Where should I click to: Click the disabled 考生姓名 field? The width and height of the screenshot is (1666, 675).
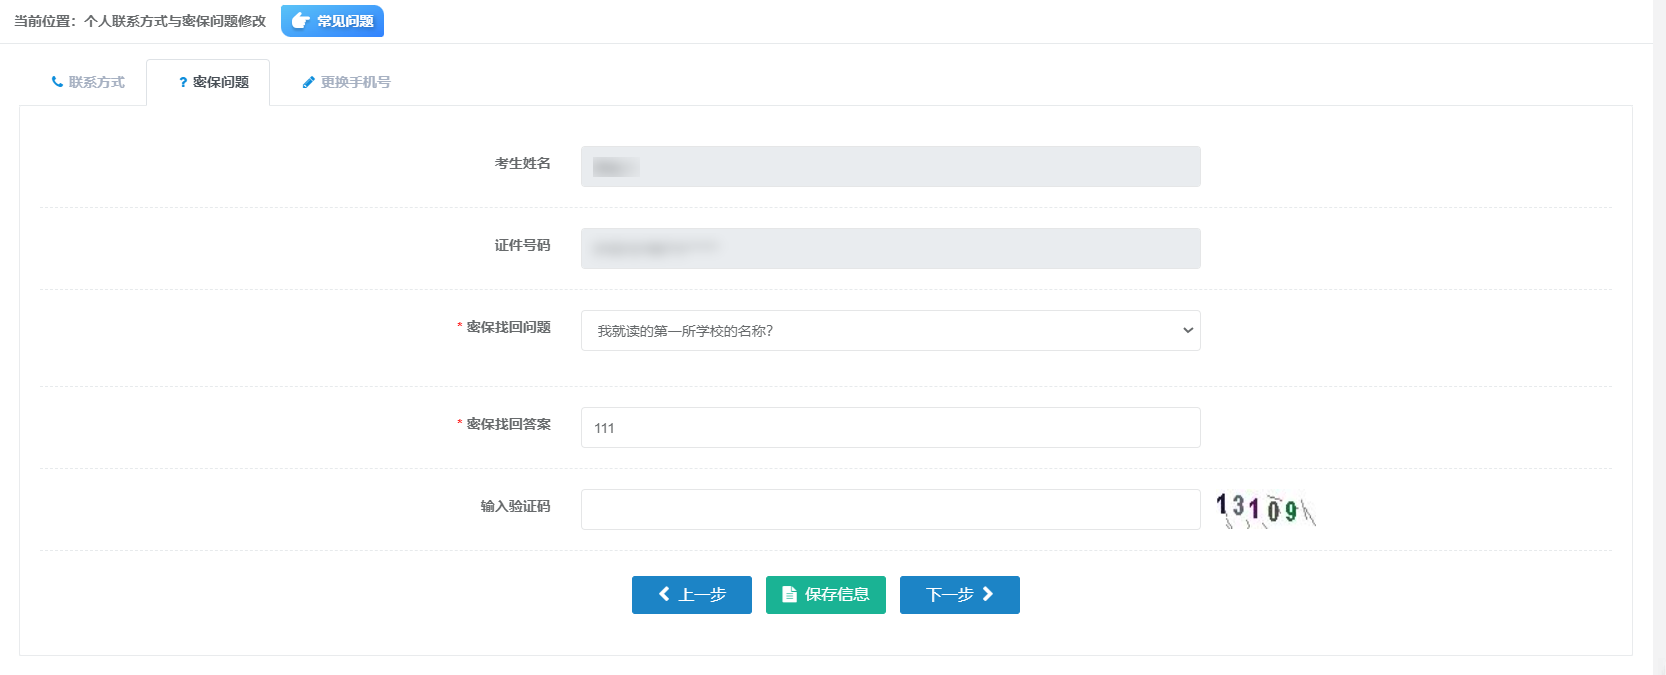tap(890, 166)
